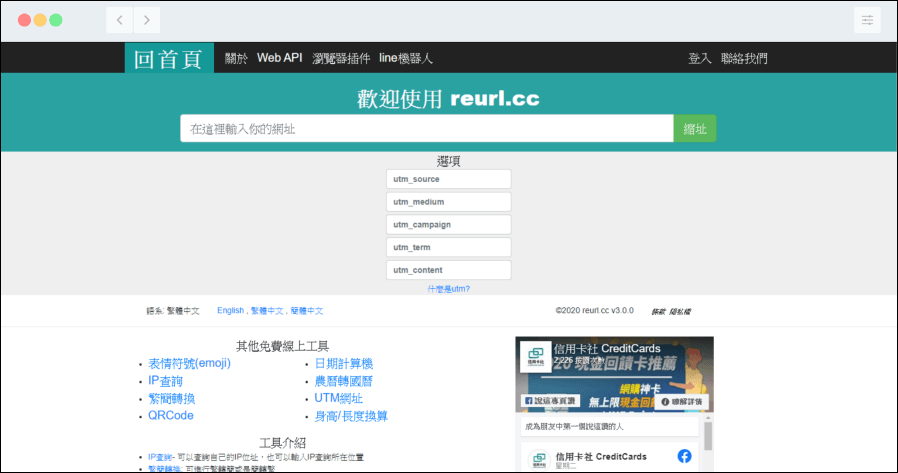The image size is (898, 473).
Task: Click the 其他免費線上工具 heading
Action: [282, 346]
